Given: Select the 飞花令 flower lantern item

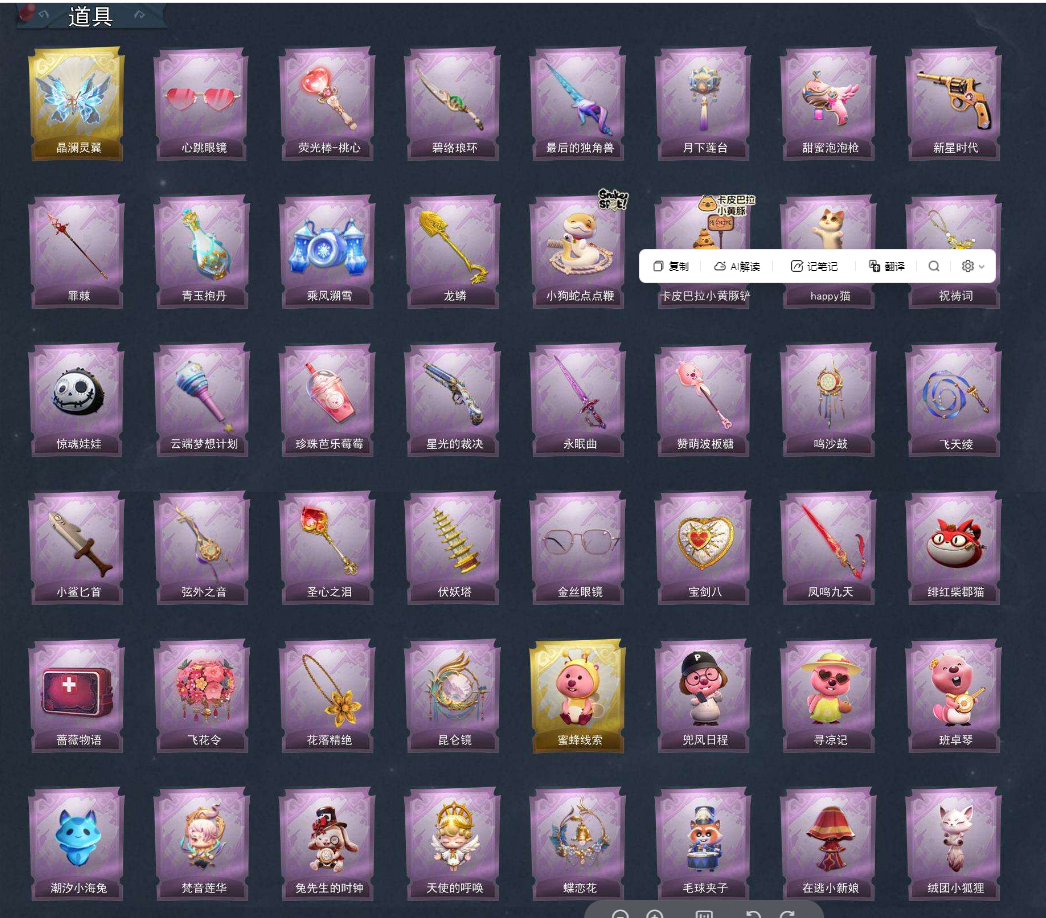Looking at the screenshot, I should click(201, 696).
